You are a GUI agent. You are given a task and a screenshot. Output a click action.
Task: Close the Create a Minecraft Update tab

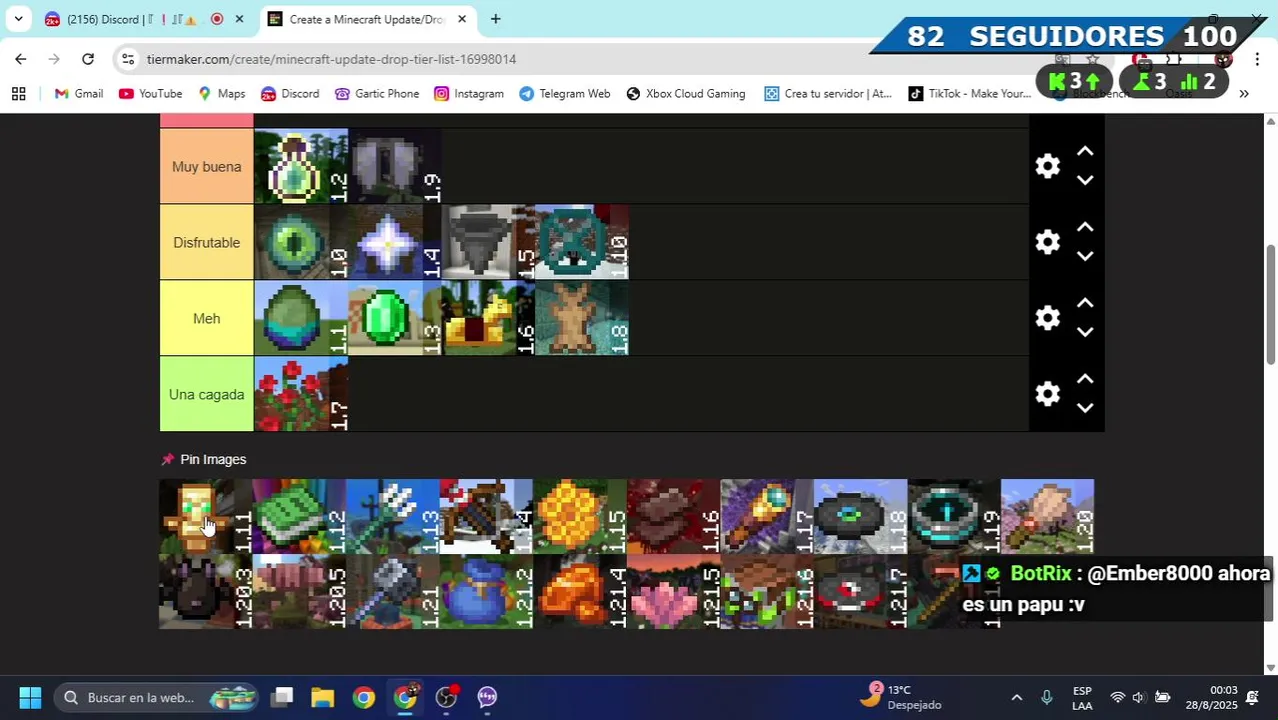pos(462,19)
